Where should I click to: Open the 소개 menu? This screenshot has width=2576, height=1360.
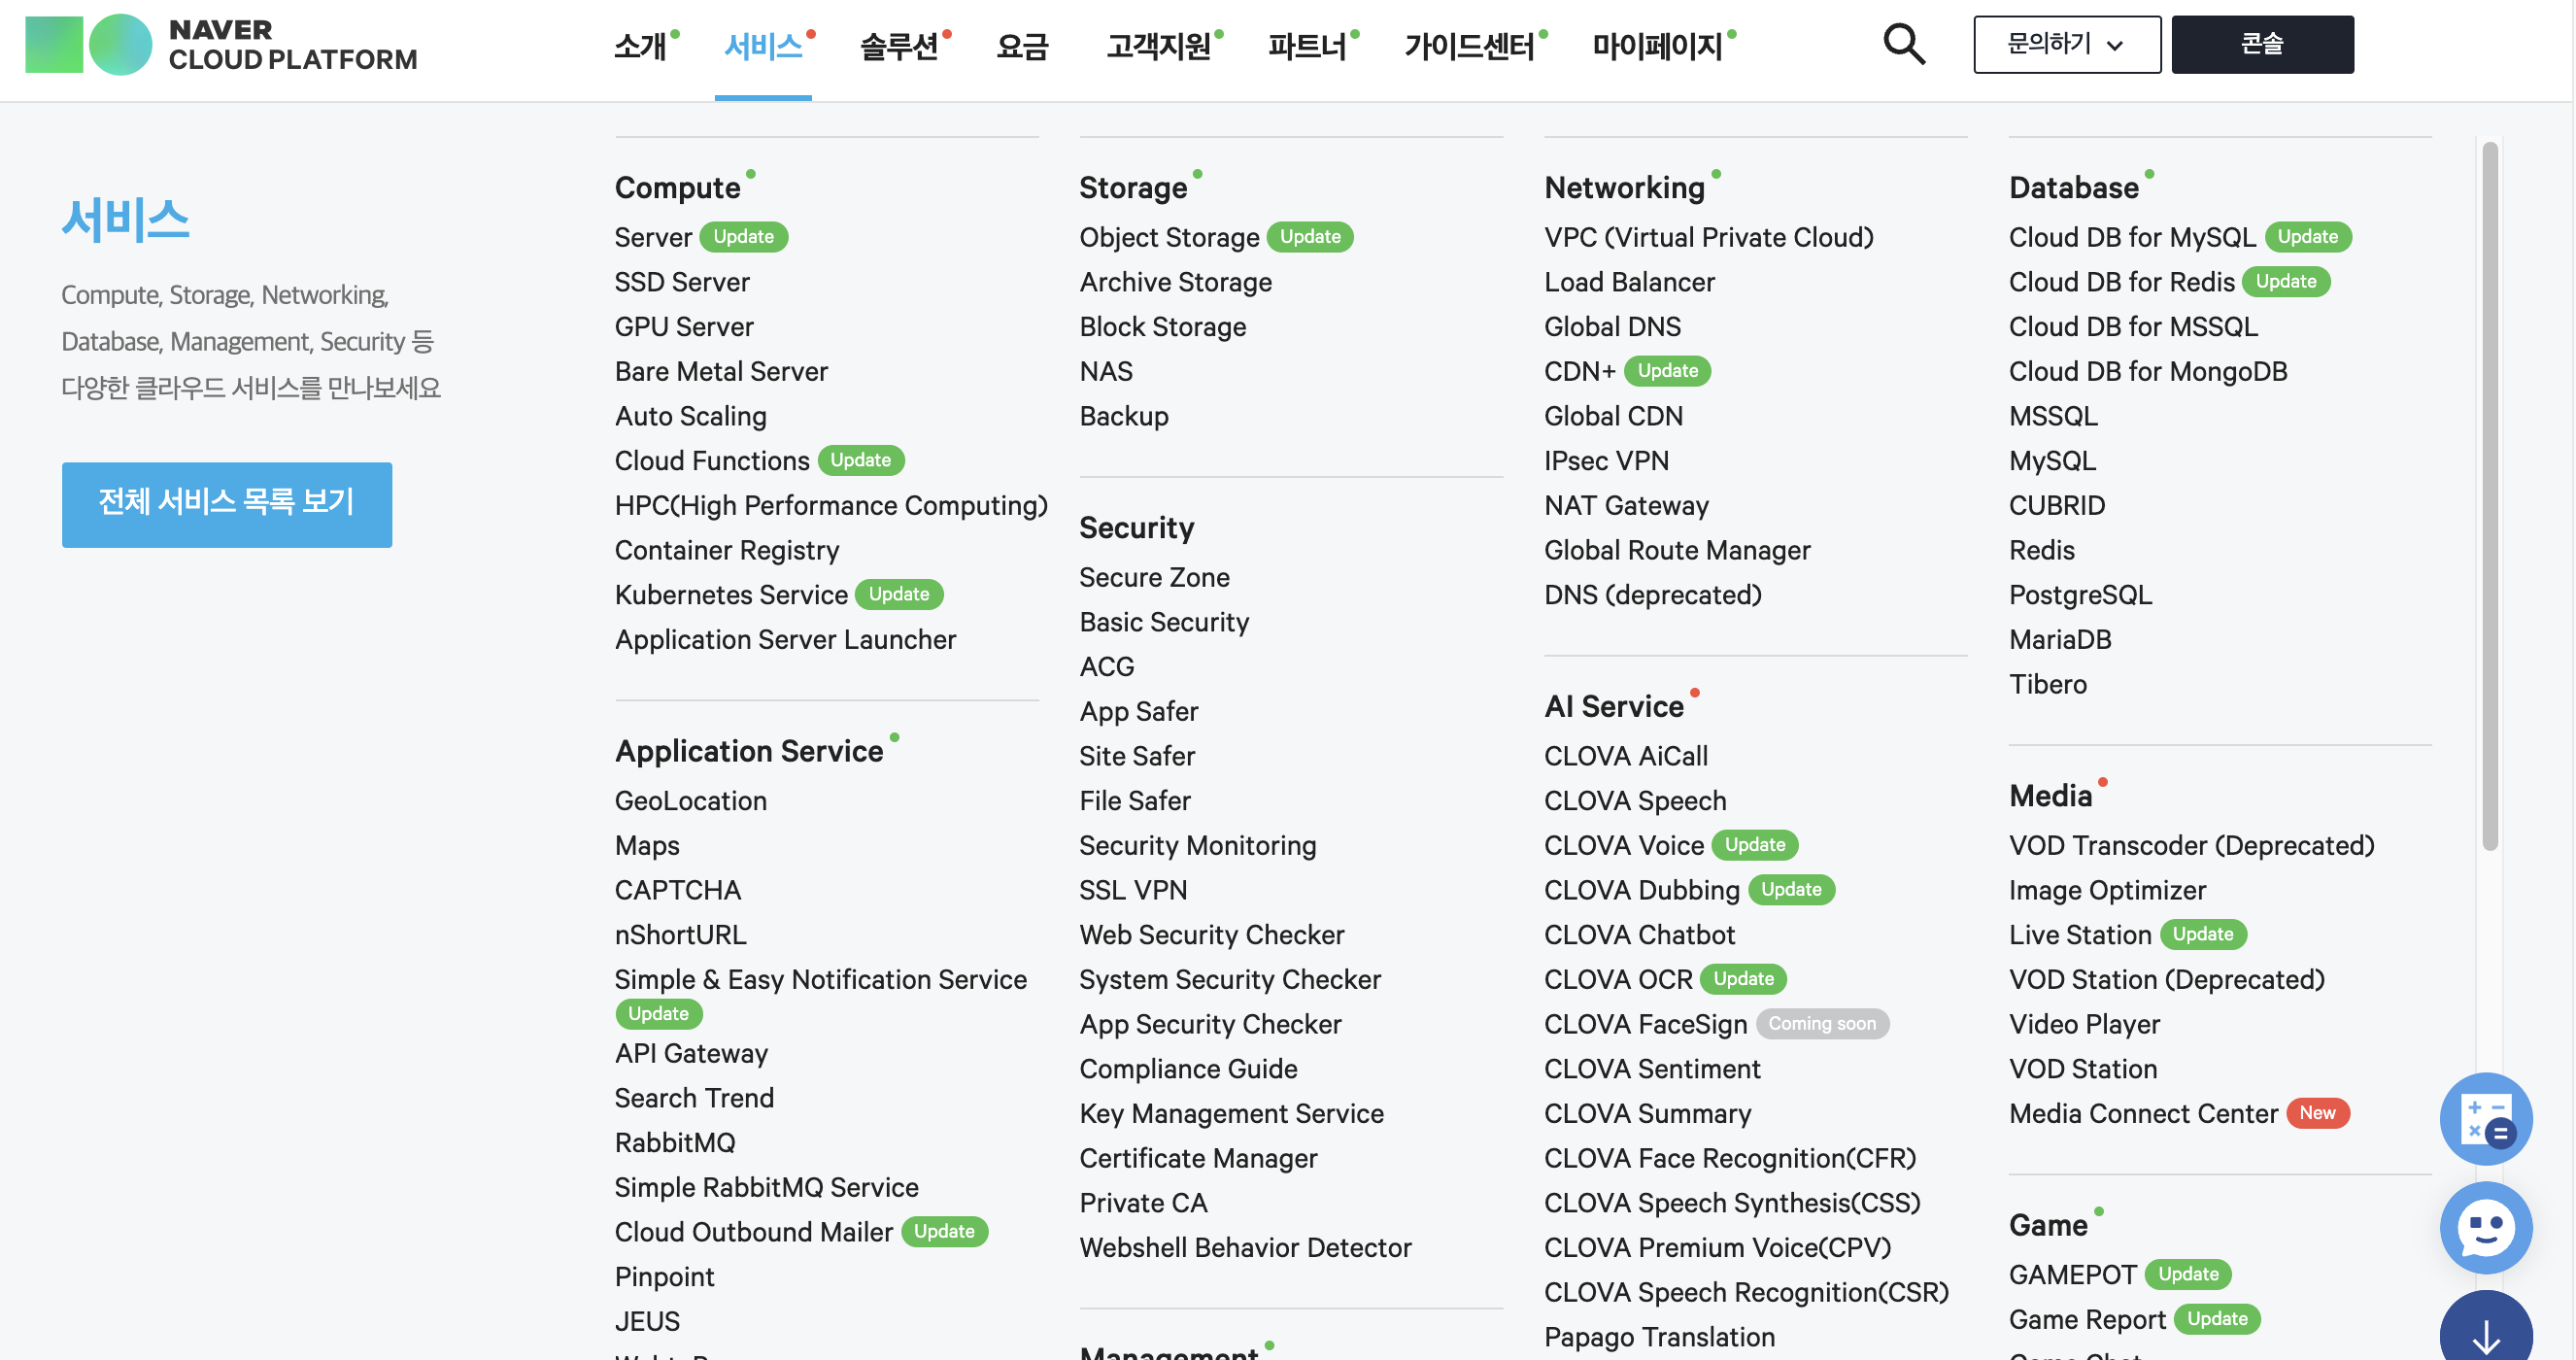640,46
